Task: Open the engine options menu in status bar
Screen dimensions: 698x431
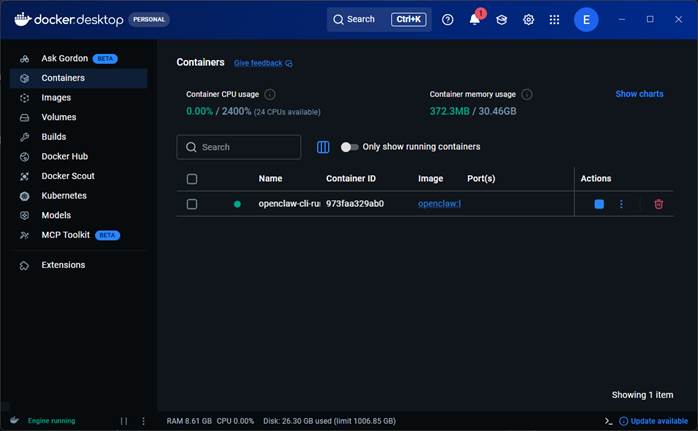Action: [x=144, y=421]
